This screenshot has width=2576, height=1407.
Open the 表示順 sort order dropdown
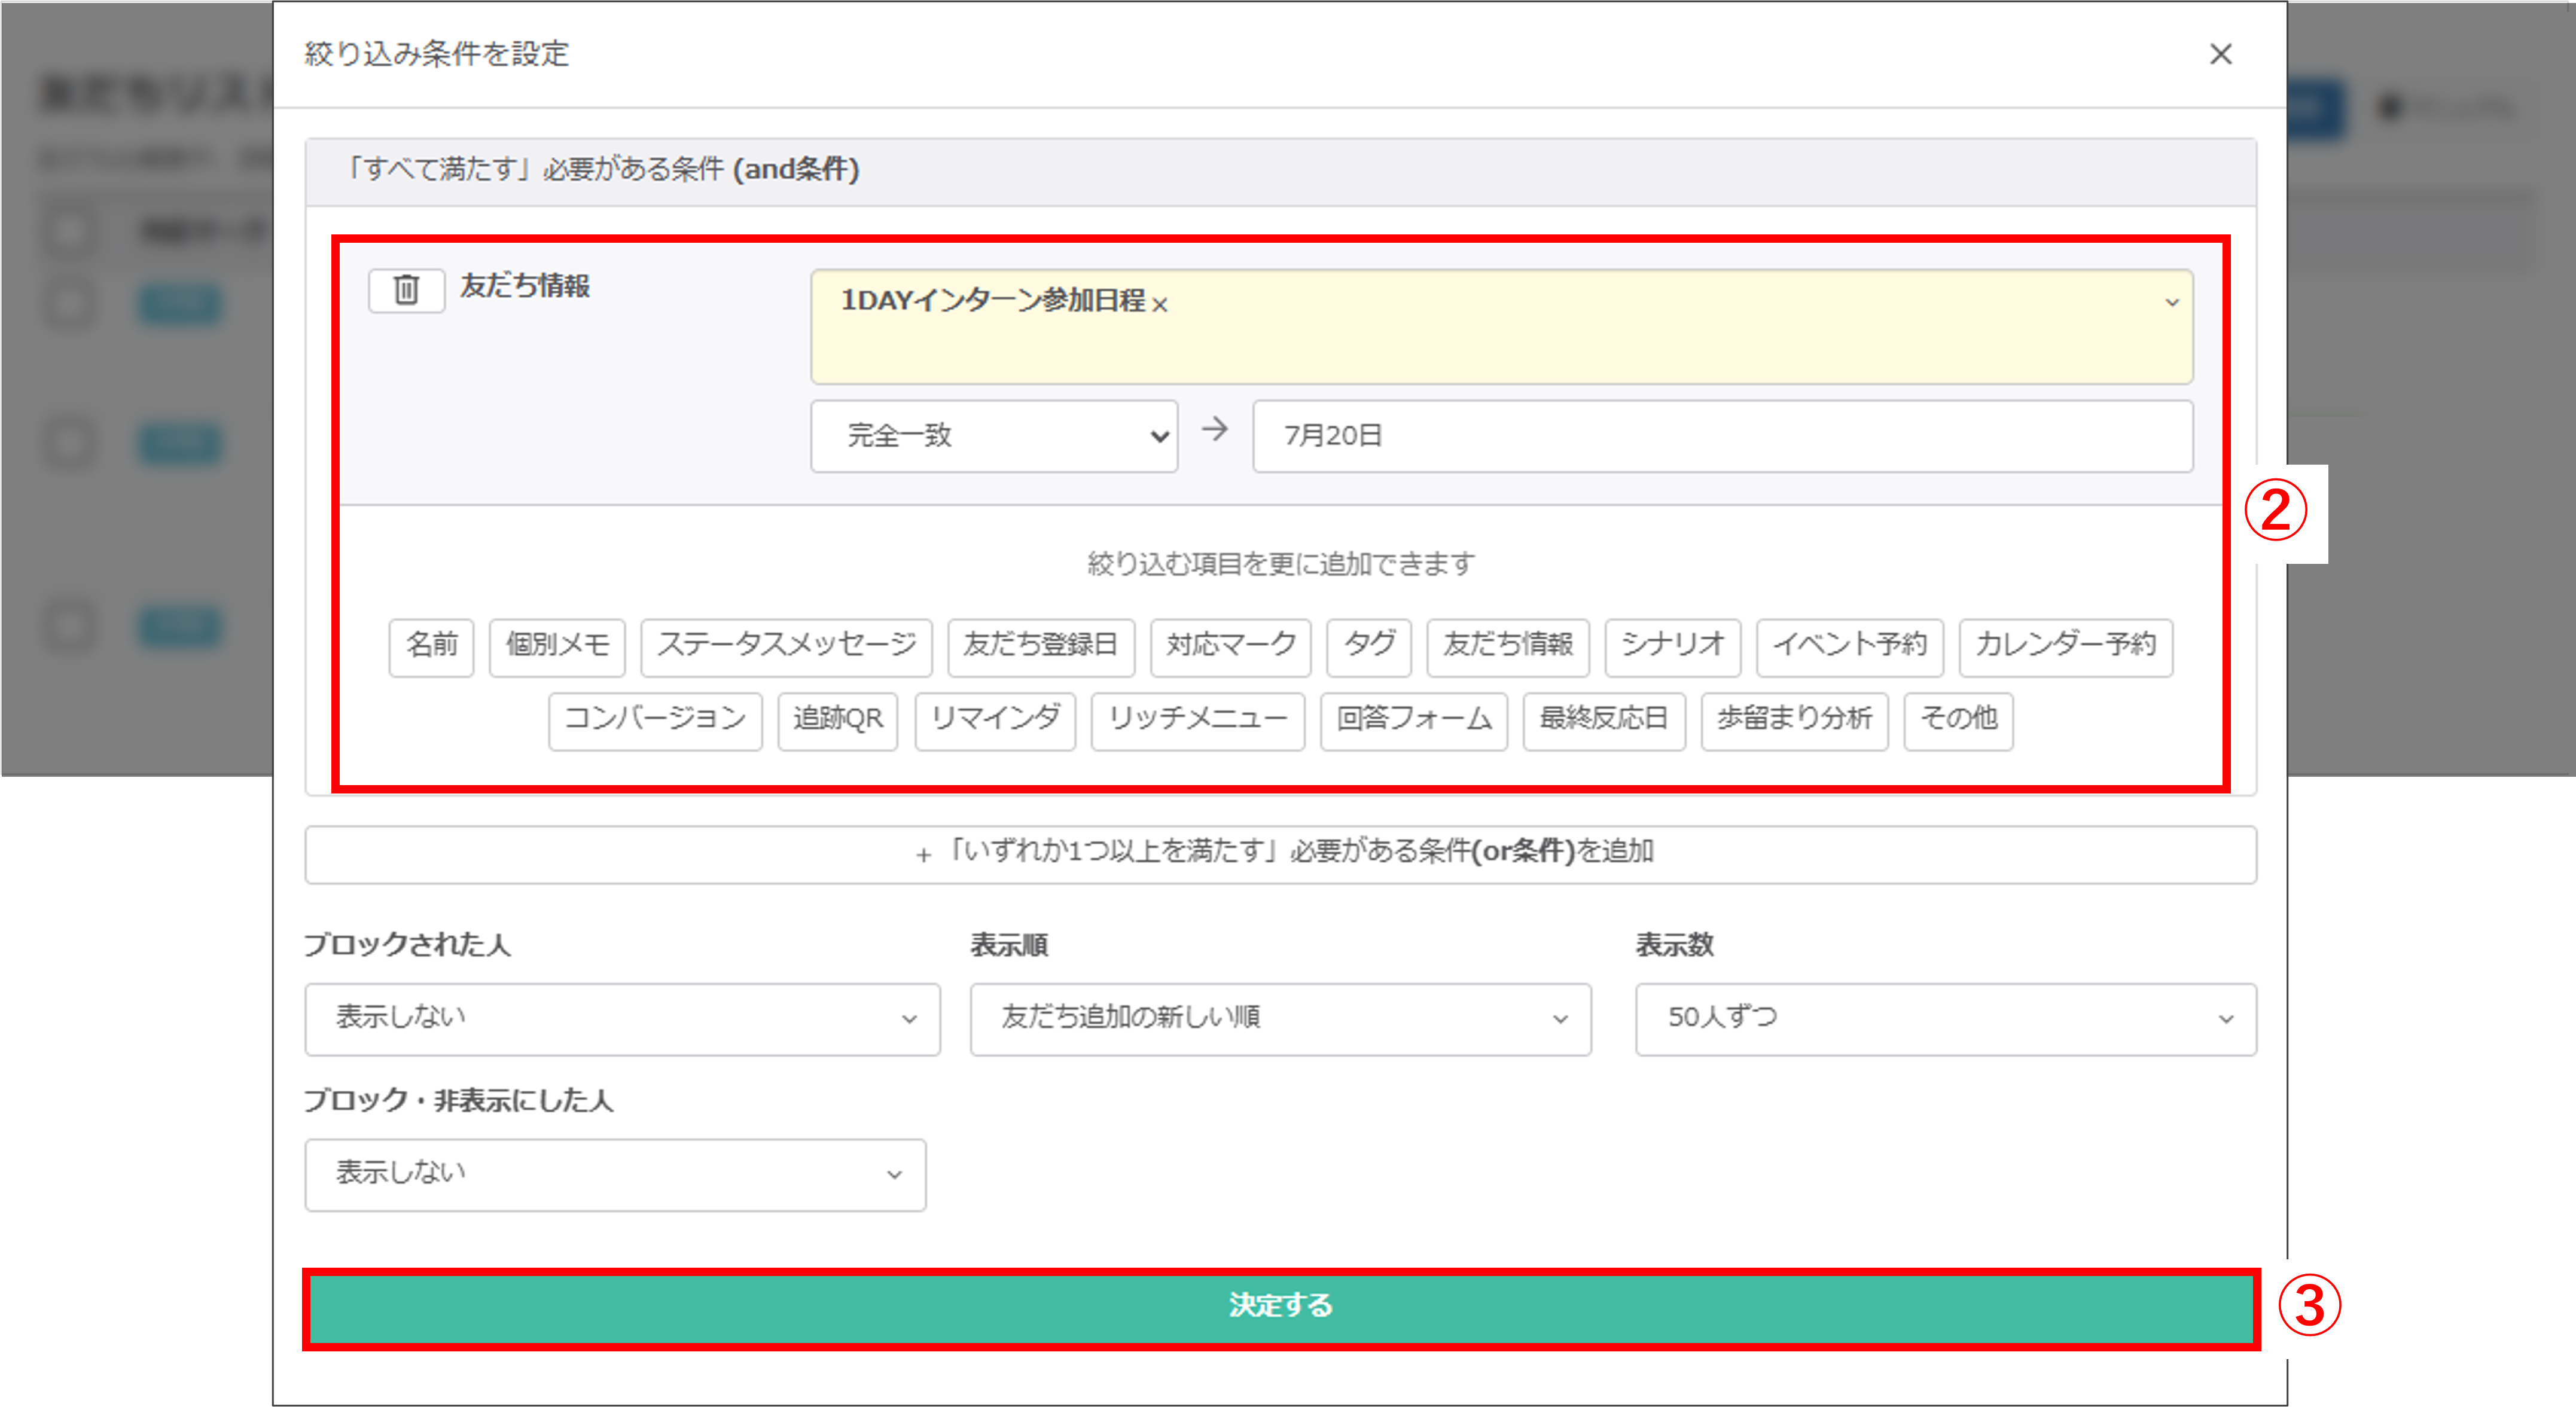pyautogui.click(x=1280, y=1018)
